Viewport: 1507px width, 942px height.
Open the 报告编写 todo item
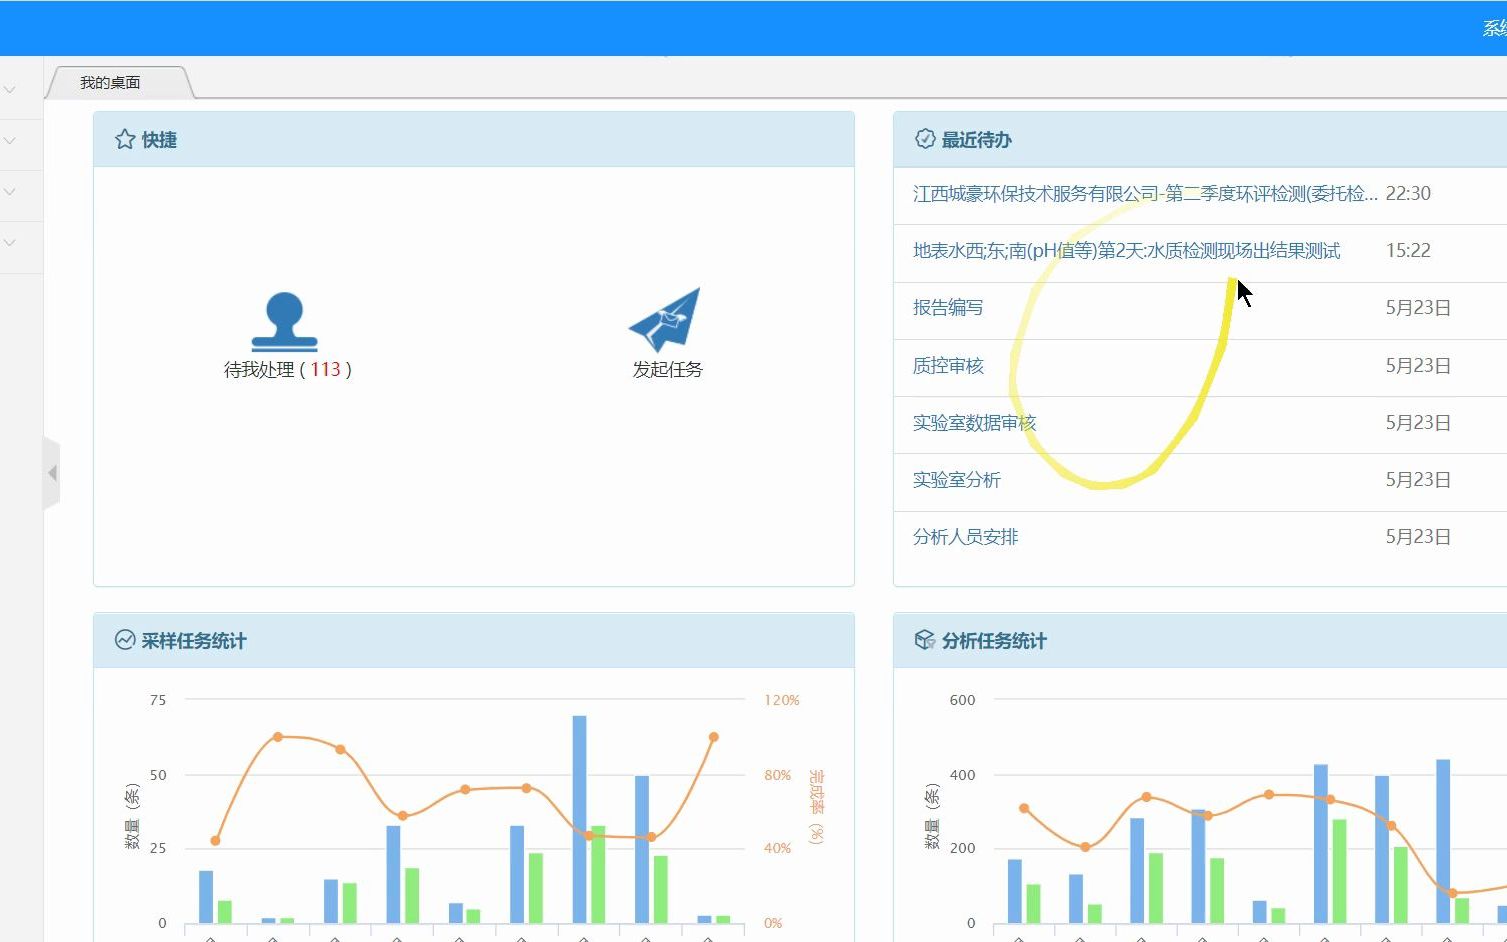tap(948, 308)
